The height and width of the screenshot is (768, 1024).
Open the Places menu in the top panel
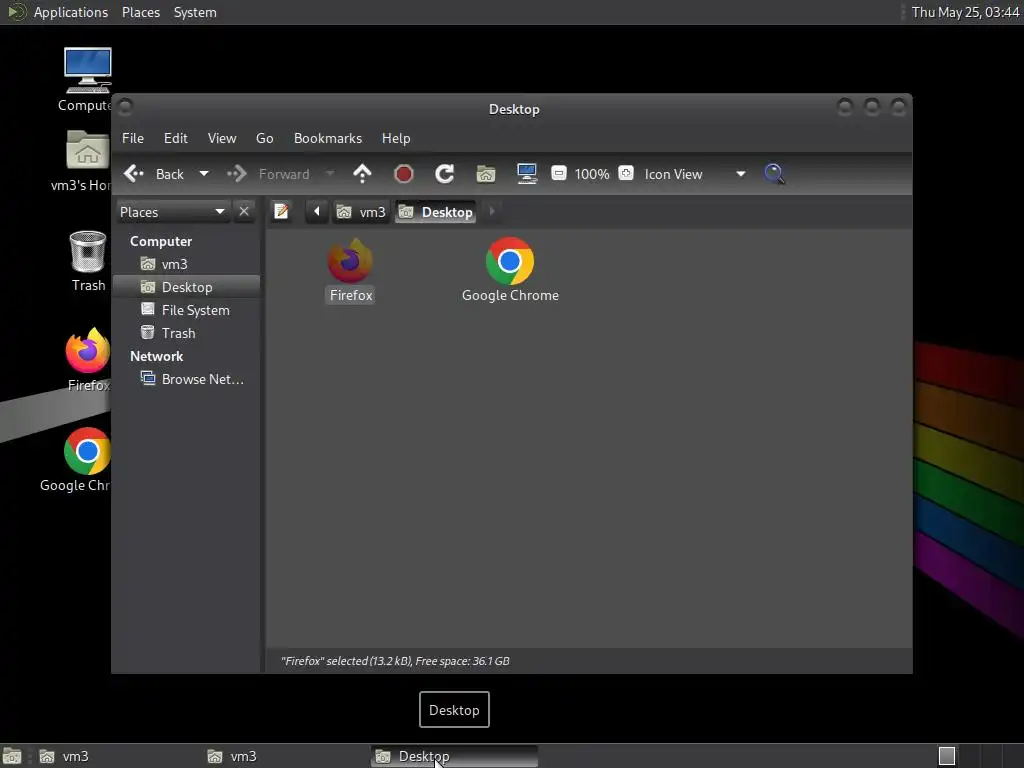coord(141,12)
